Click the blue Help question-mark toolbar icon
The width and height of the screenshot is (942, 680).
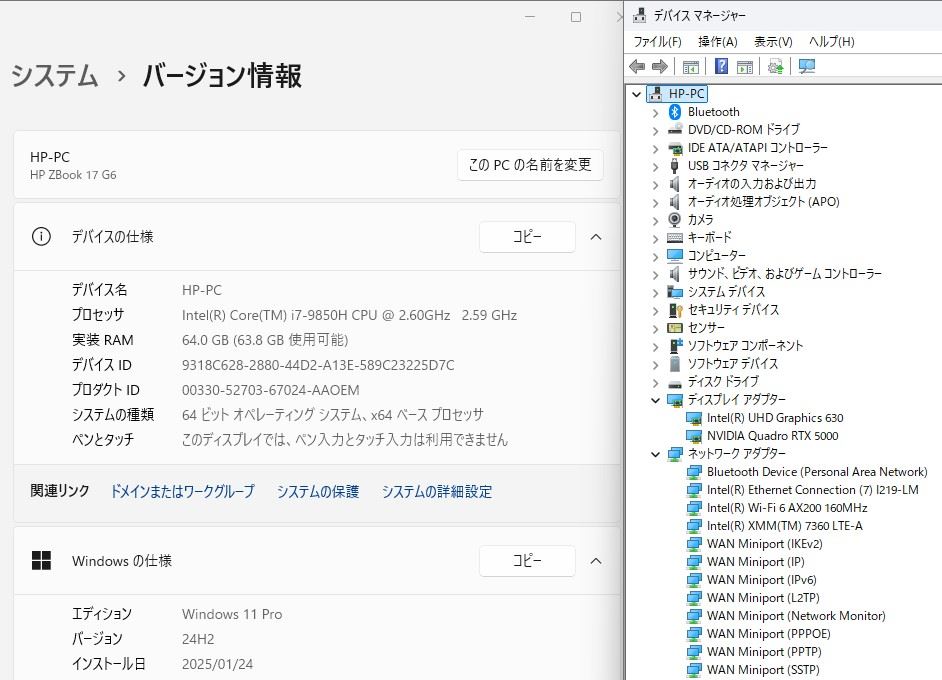tap(721, 66)
